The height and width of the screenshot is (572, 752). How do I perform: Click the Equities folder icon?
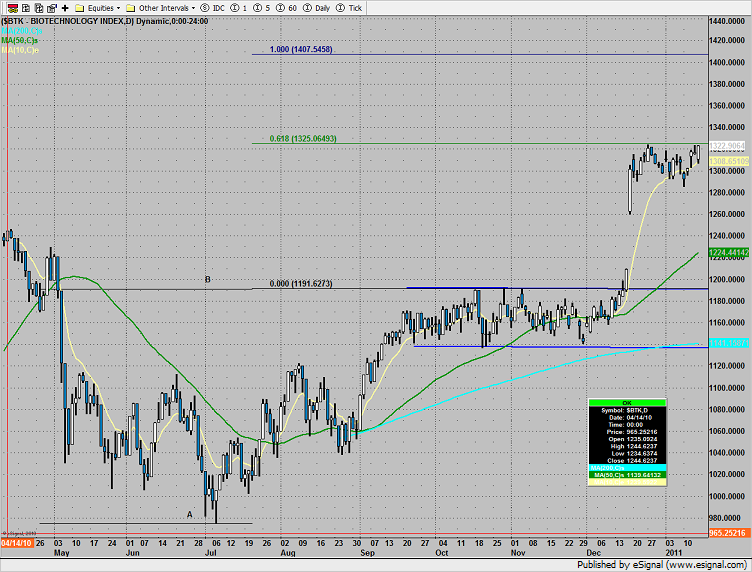(80, 8)
